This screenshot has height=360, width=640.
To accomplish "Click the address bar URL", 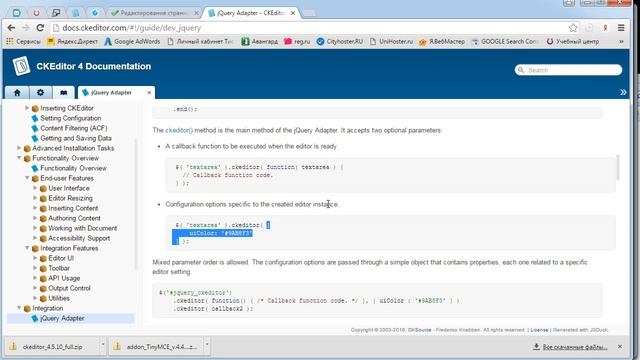I will coord(131,28).
